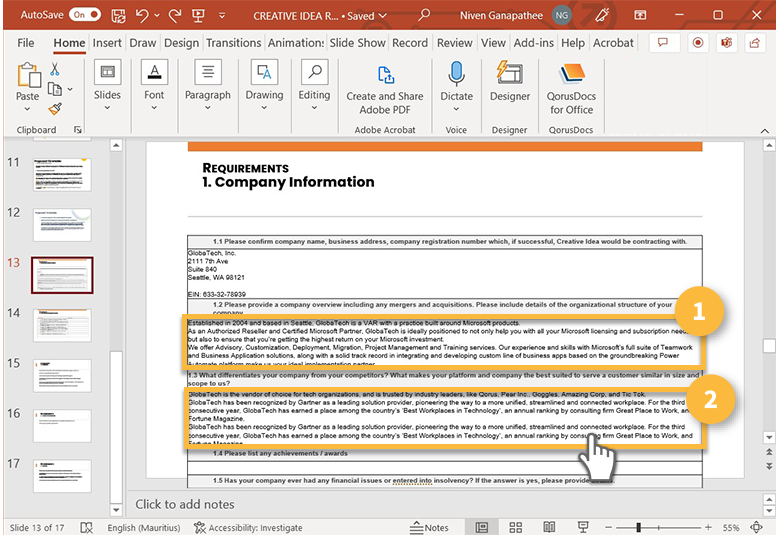Select the Format Painter brush

[54, 108]
